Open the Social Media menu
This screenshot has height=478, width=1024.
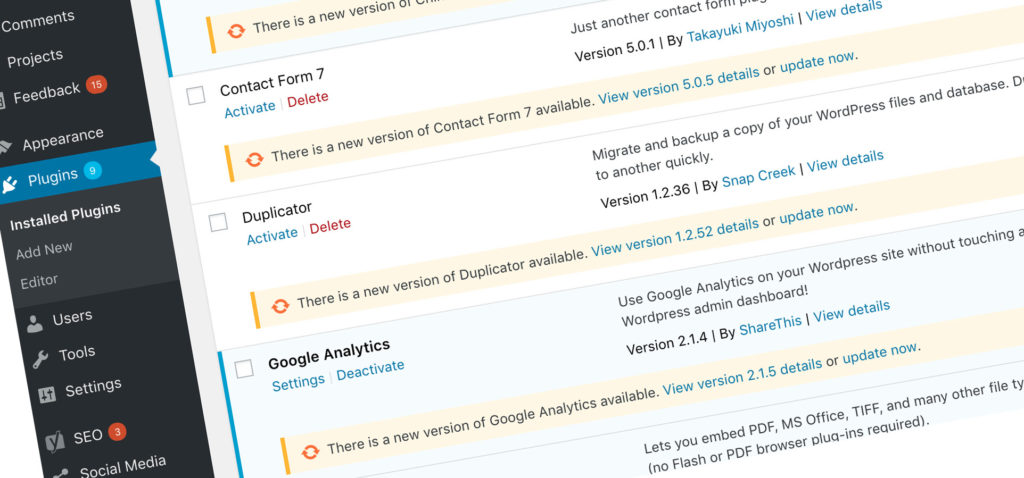click(x=123, y=468)
